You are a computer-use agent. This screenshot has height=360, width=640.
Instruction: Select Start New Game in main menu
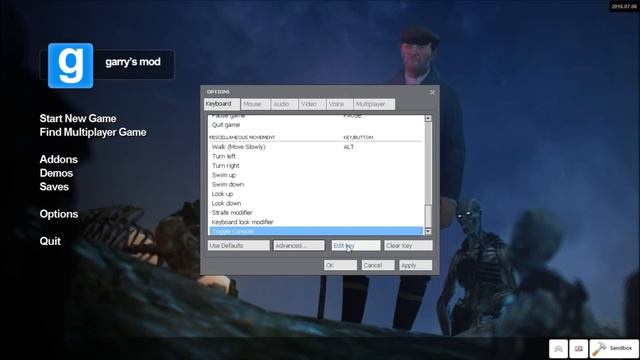click(78, 118)
